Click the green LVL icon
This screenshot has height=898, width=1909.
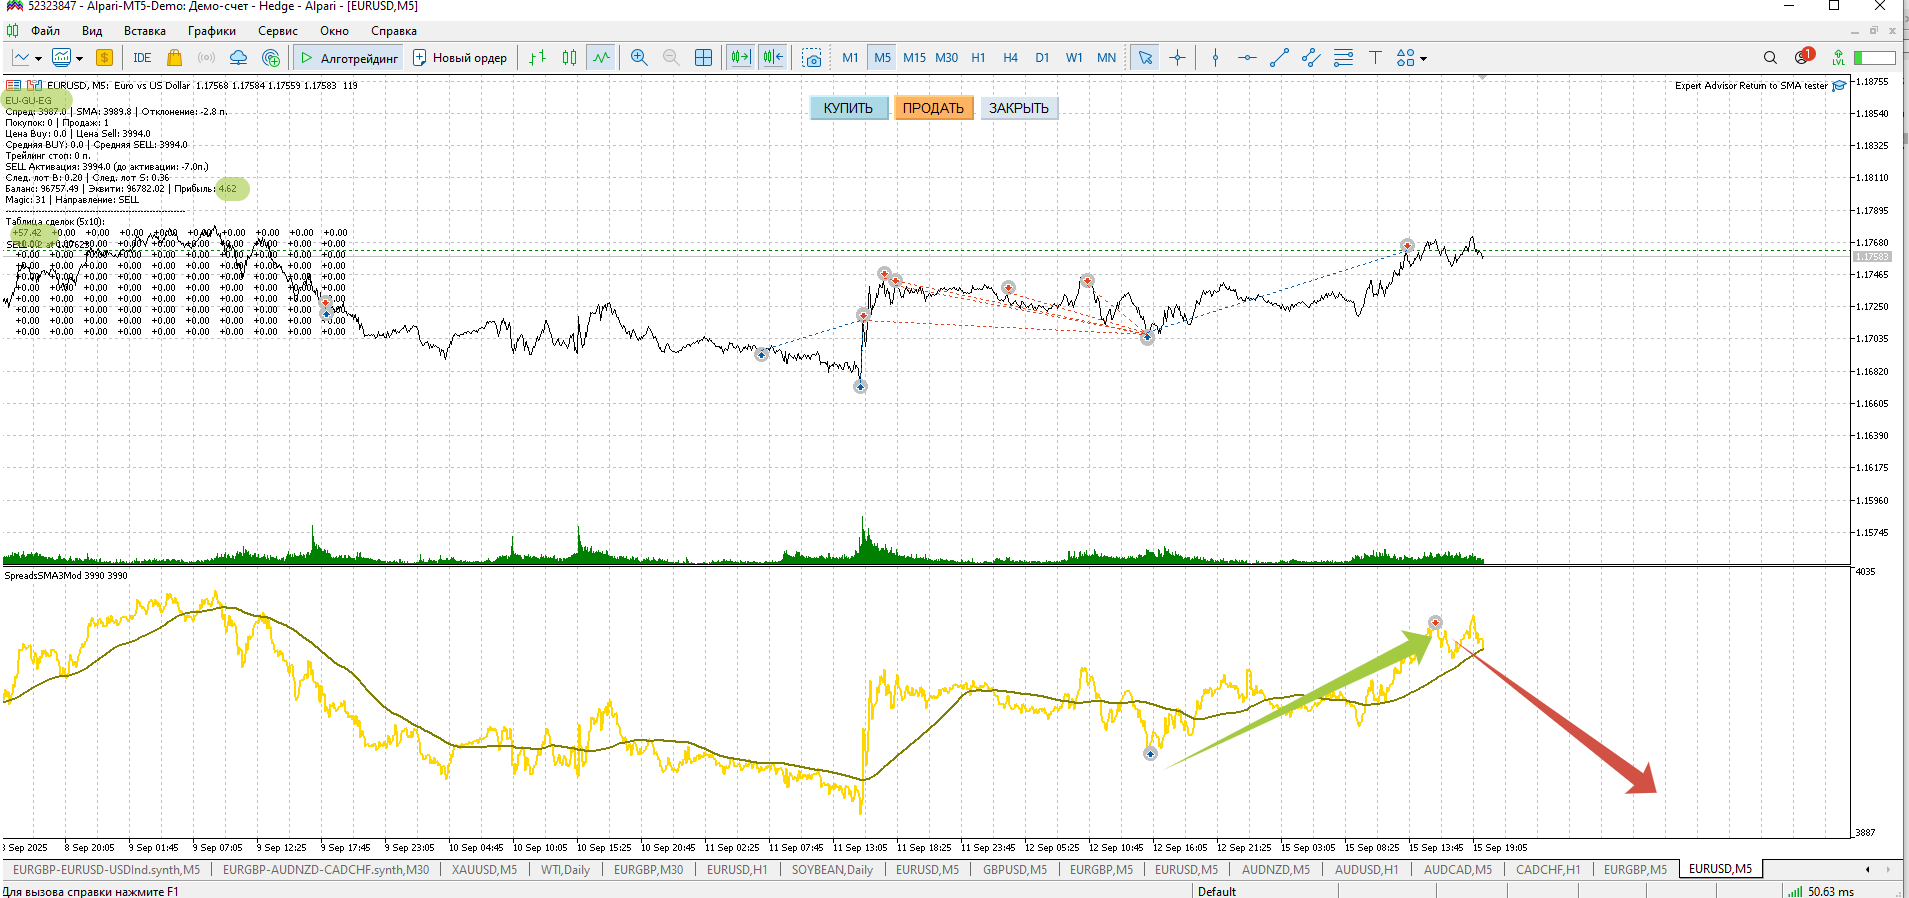point(1838,58)
